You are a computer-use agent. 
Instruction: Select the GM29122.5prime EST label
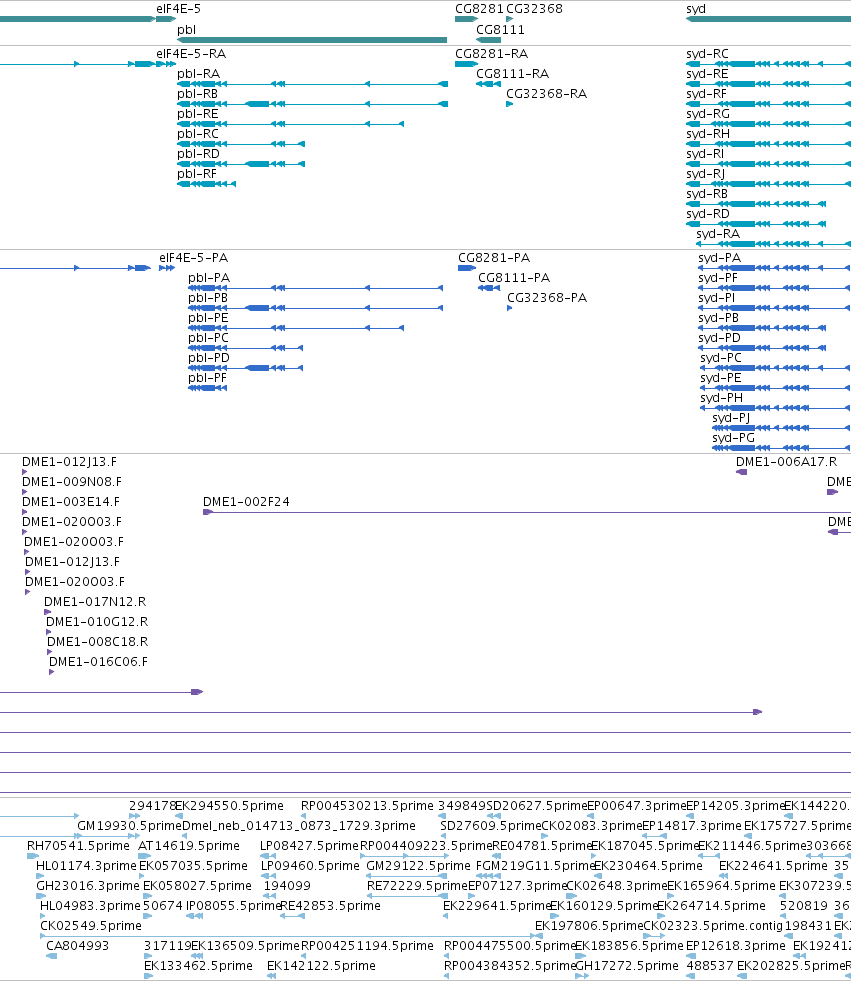418,866
